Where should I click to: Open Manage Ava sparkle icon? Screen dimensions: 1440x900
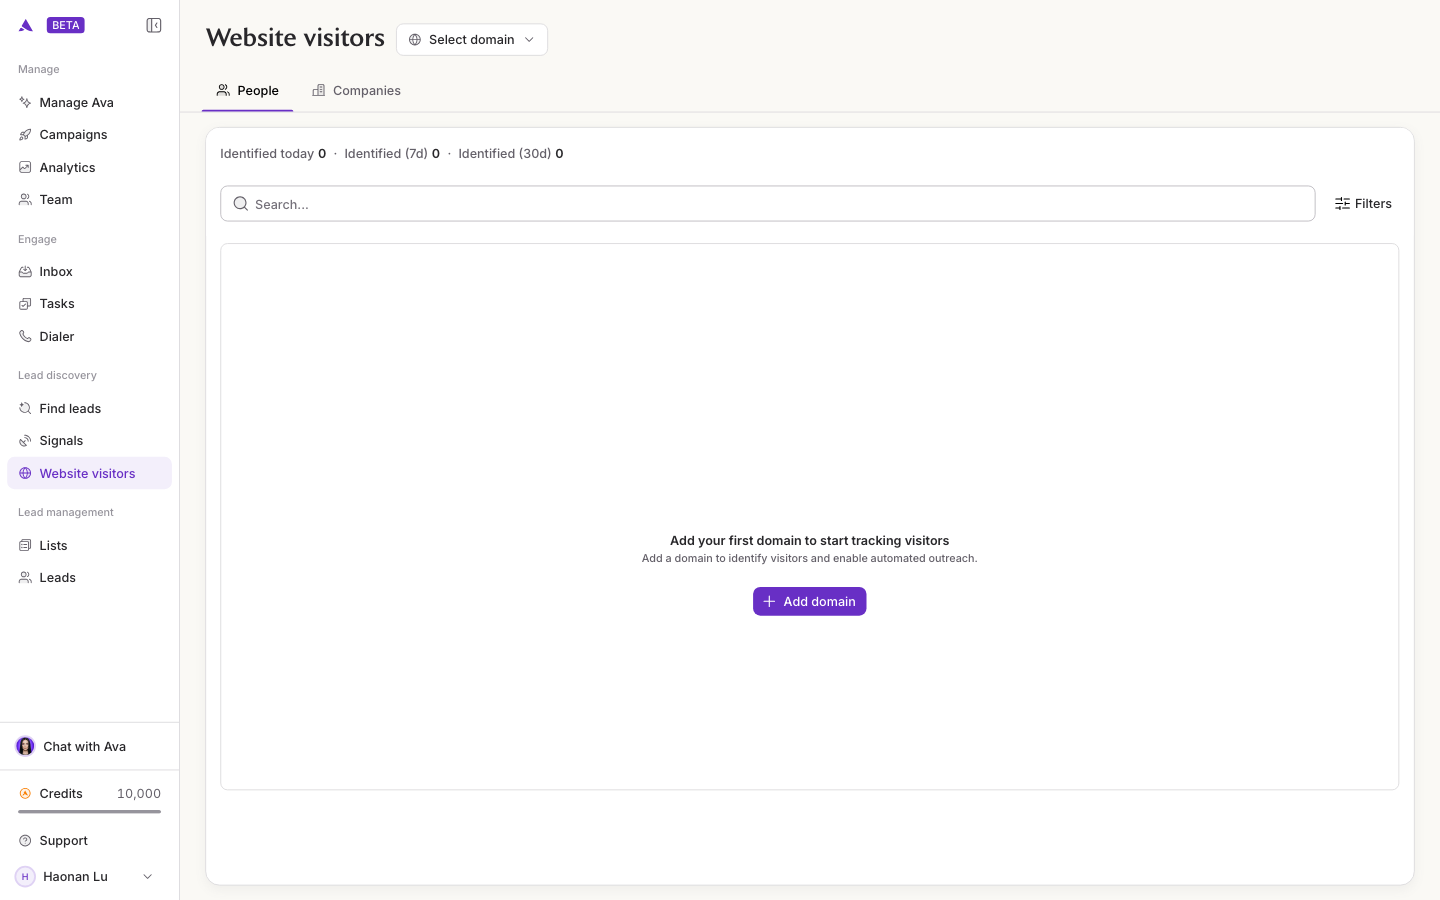(25, 102)
